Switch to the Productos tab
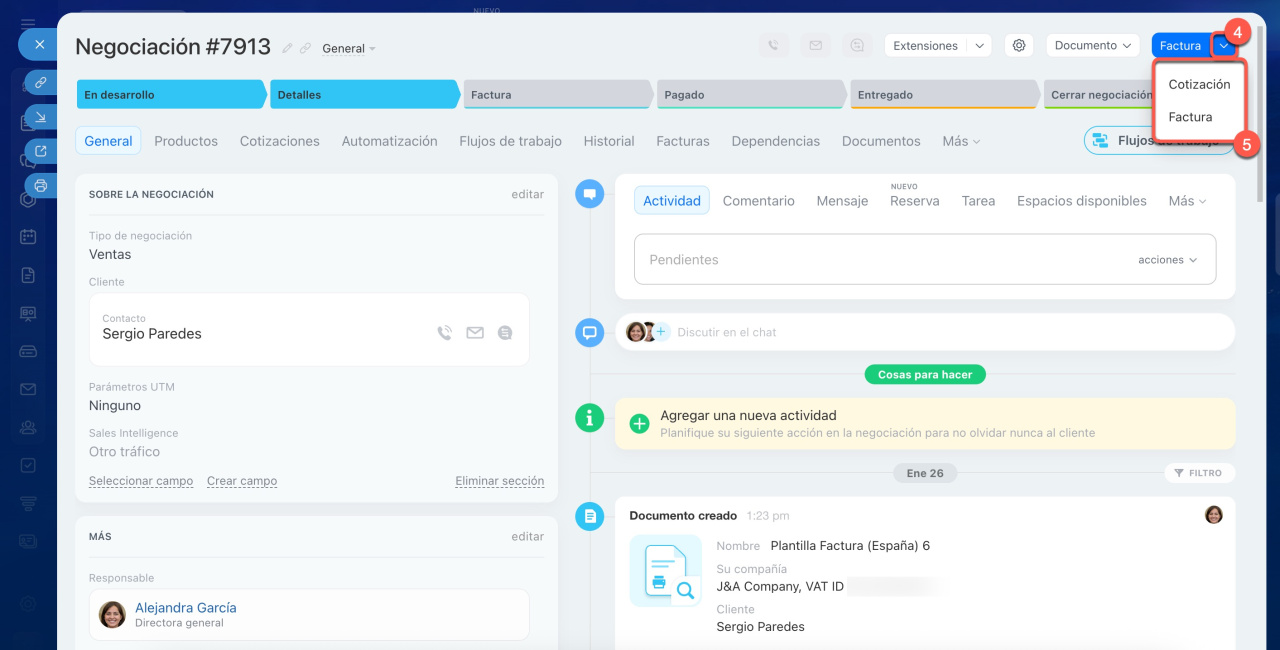The image size is (1280, 650). [186, 141]
